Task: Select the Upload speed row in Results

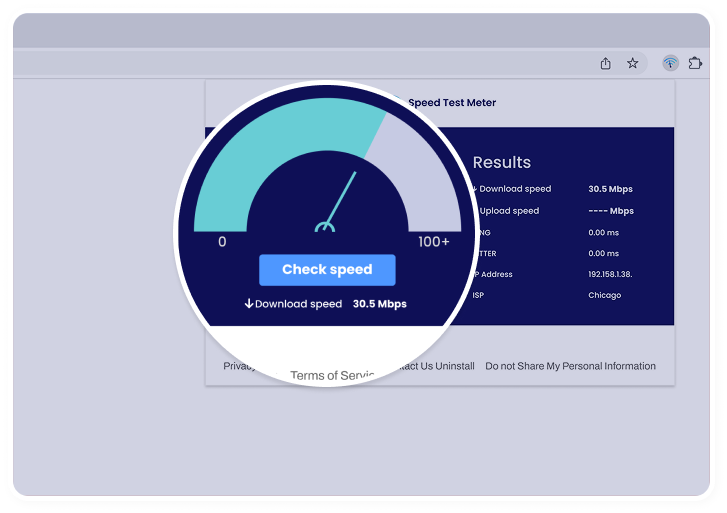Action: pyautogui.click(x=509, y=211)
